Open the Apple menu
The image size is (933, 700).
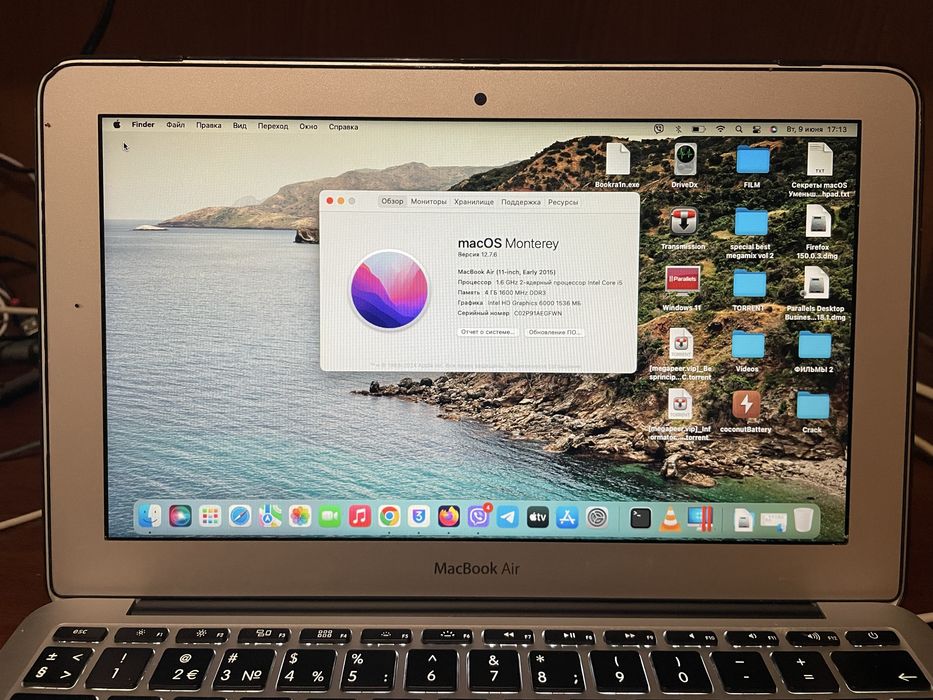[117, 124]
